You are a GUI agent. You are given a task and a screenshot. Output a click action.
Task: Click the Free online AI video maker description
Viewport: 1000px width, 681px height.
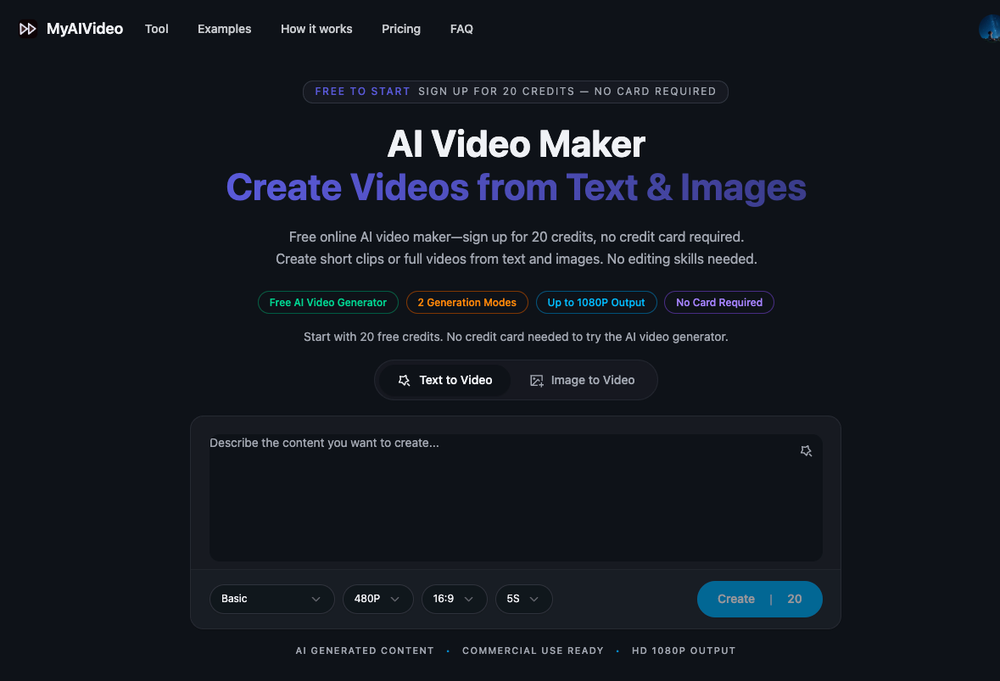(516, 248)
